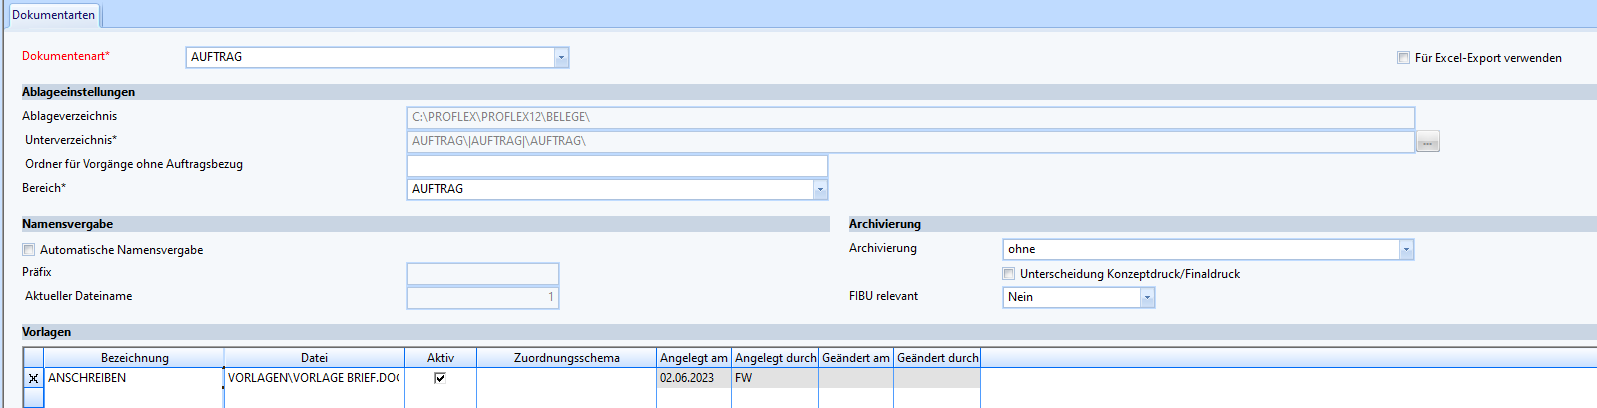Expand the FIBU relevant dropdown
This screenshot has width=1597, height=408.
point(1147,297)
